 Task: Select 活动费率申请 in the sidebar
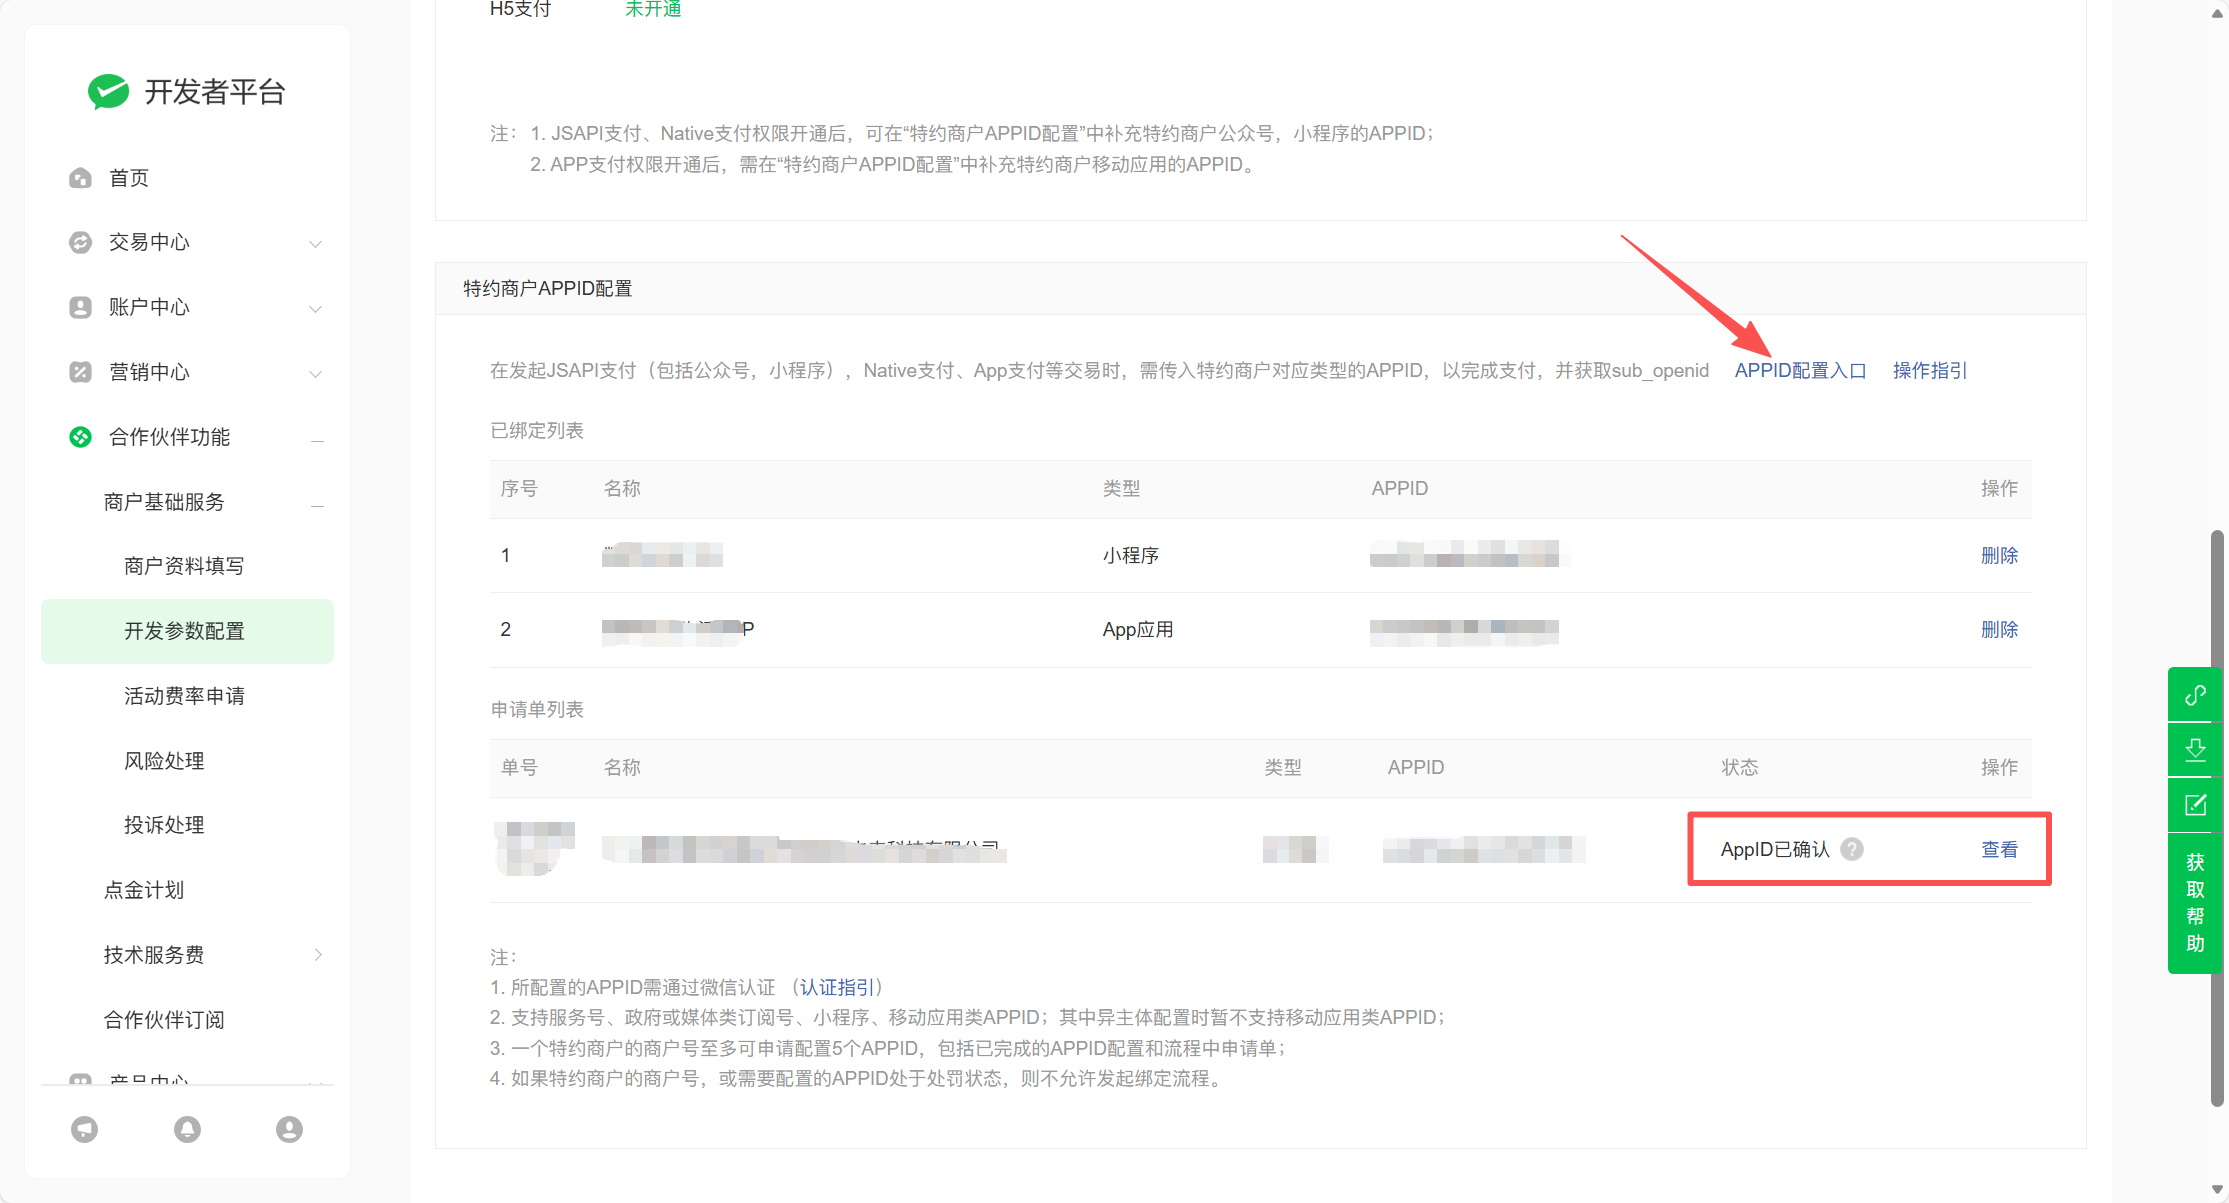click(184, 696)
